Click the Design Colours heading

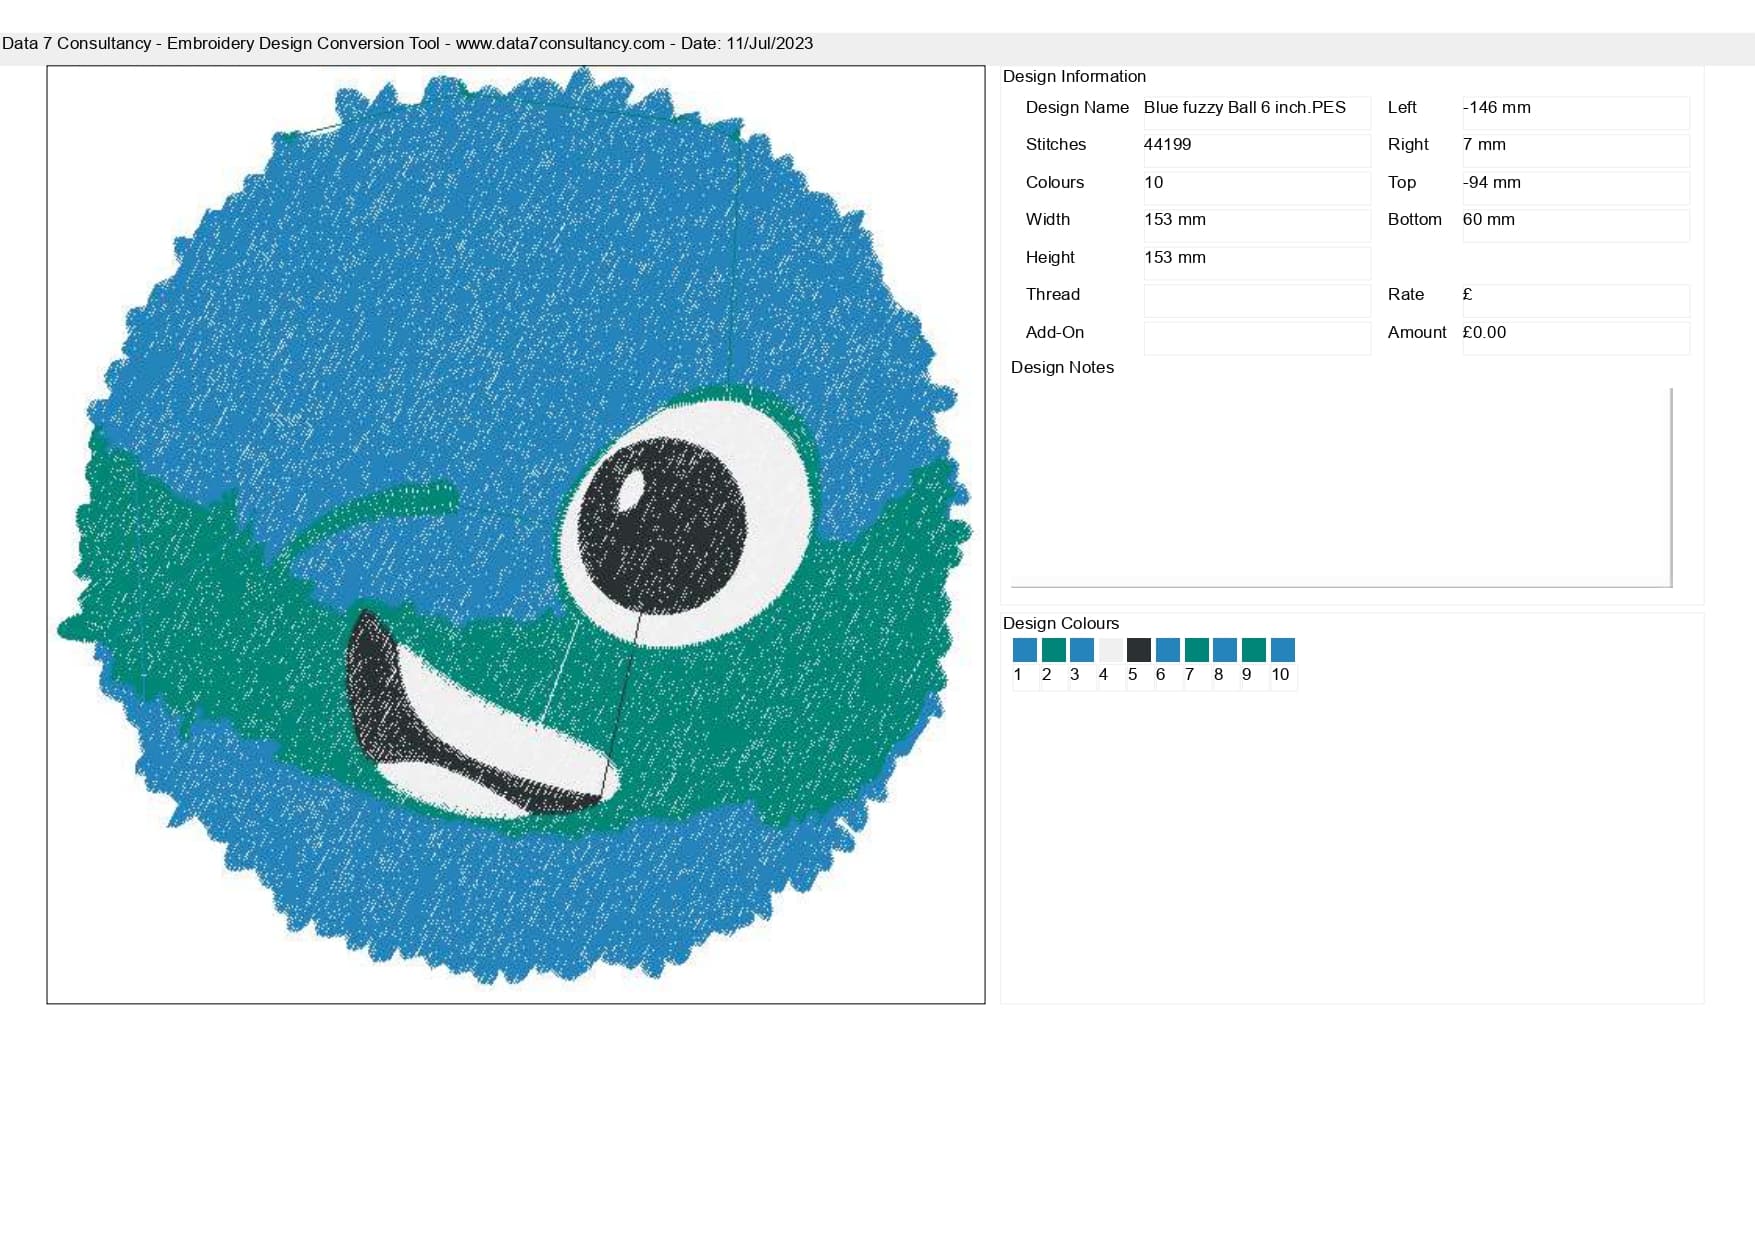pos(1060,623)
